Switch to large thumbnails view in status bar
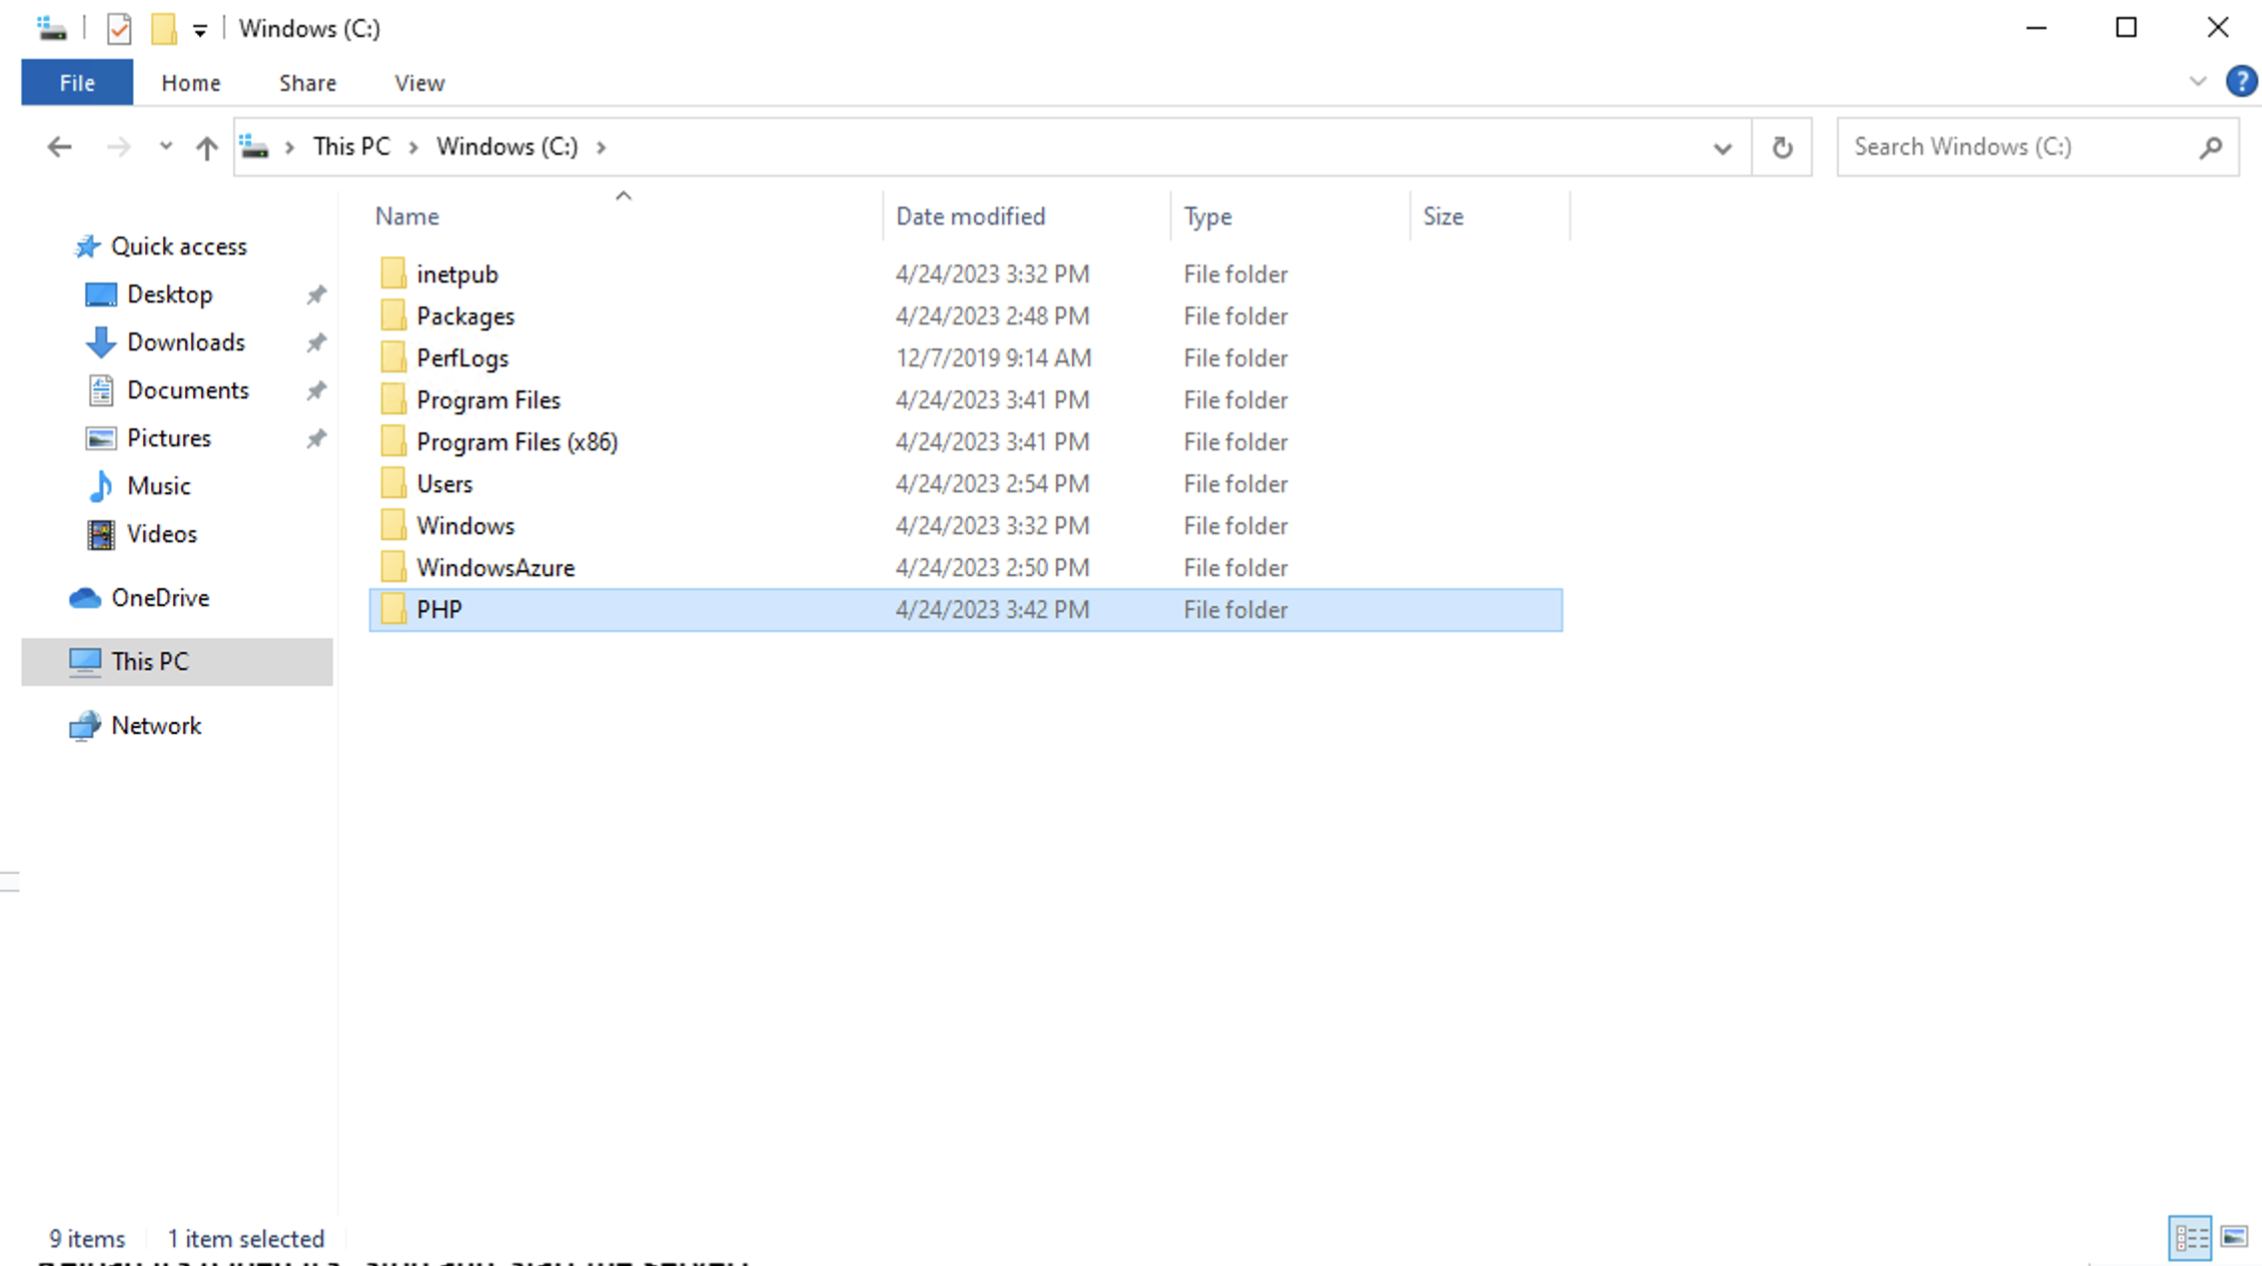Screen dimensions: 2262x1266 coord(2233,1239)
